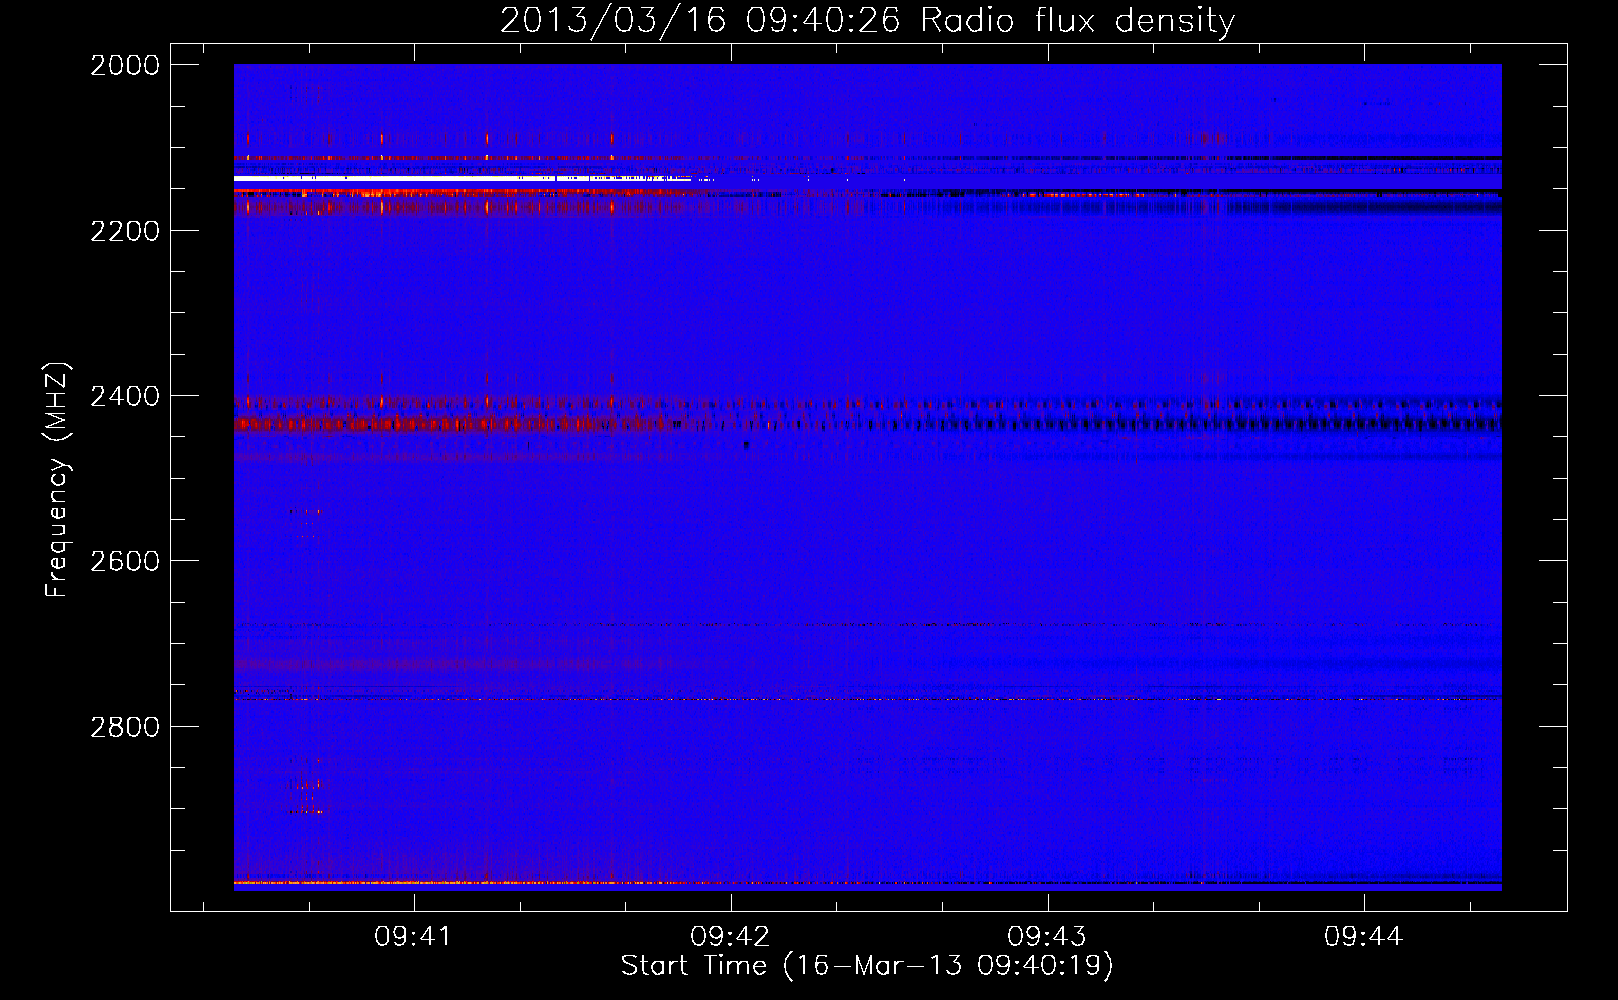The height and width of the screenshot is (1000, 1618).
Task: Click the 2600 frequency tick label
Action: tap(125, 561)
